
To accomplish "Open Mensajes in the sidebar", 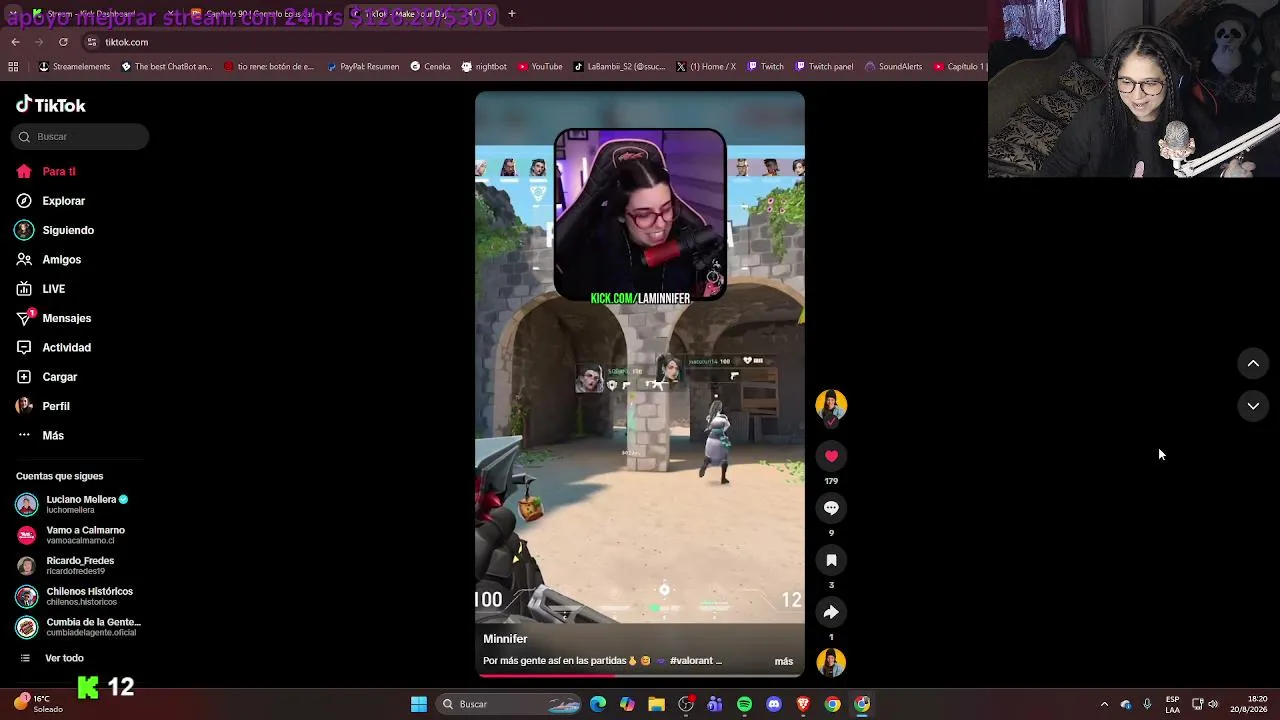I will coord(54,318).
